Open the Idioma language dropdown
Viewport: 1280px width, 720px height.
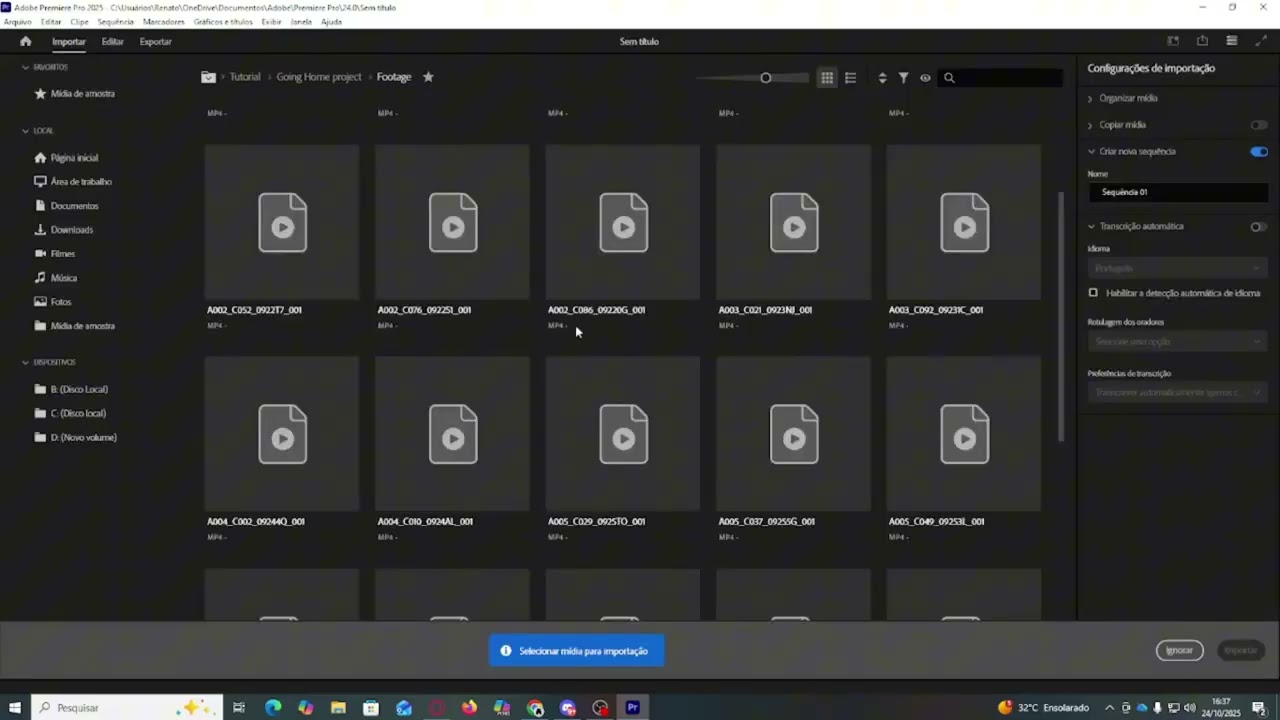(x=1178, y=268)
